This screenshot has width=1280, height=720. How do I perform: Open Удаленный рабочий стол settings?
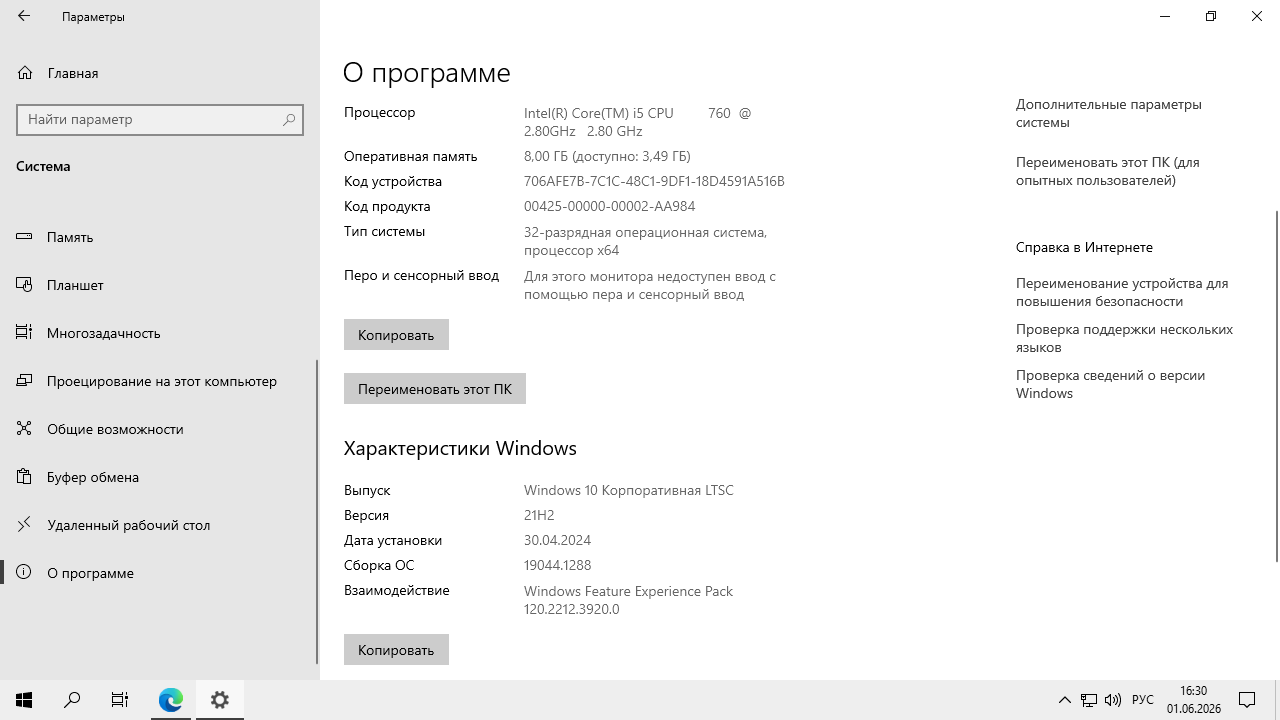(160, 525)
